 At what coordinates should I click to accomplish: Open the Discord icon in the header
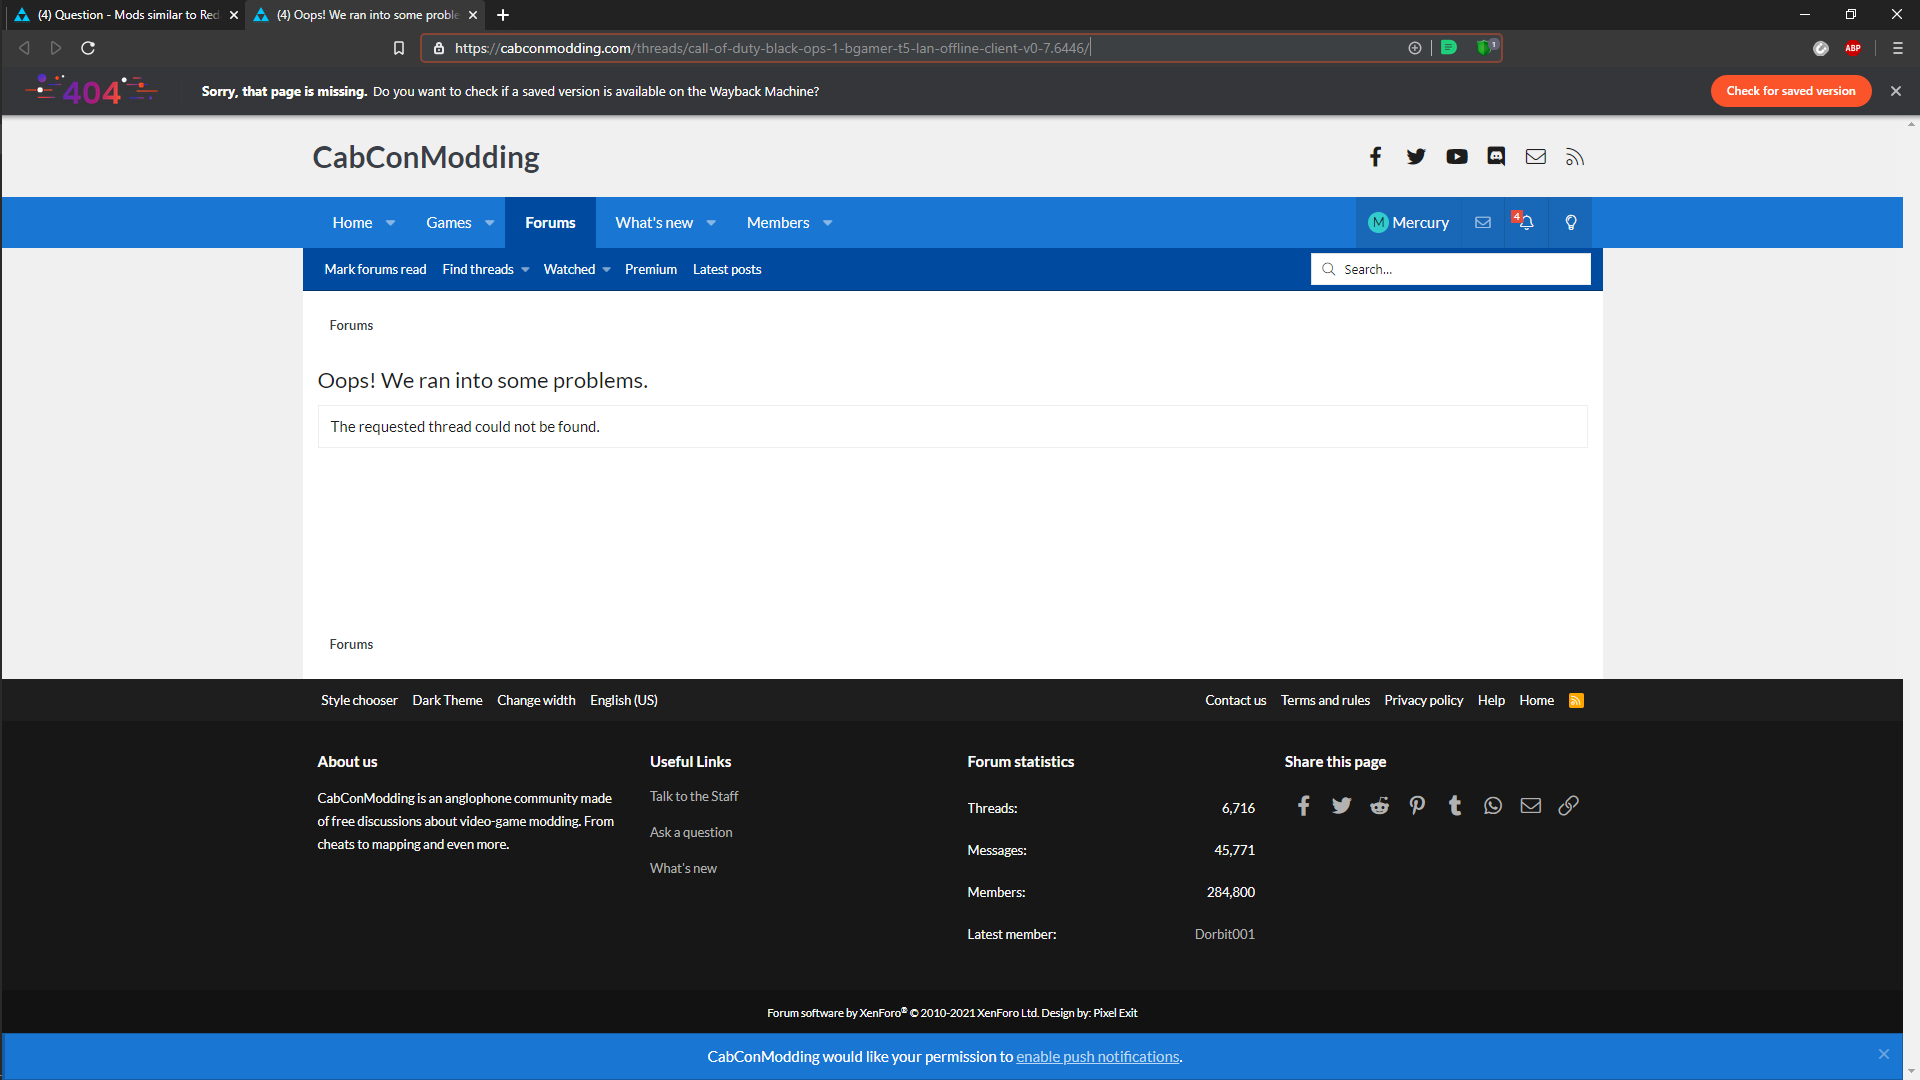[x=1496, y=157]
